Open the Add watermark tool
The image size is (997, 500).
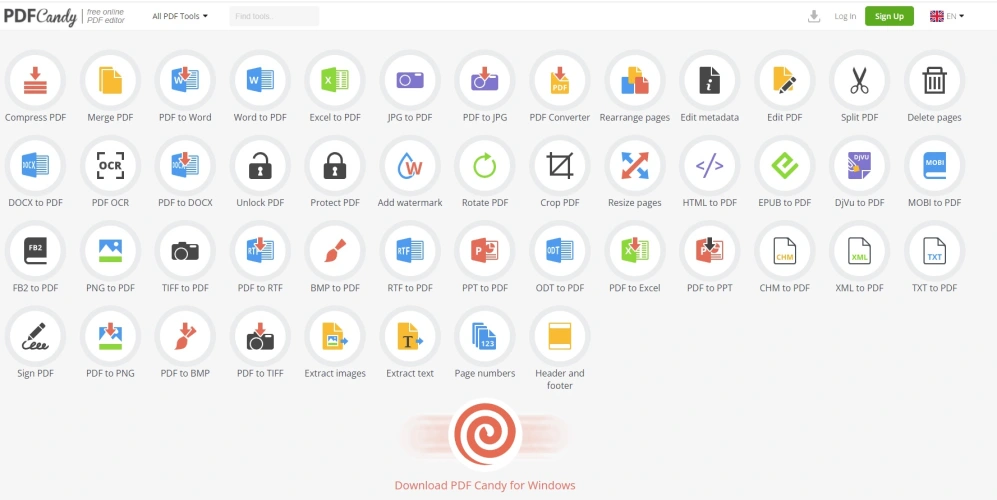[x=410, y=165]
